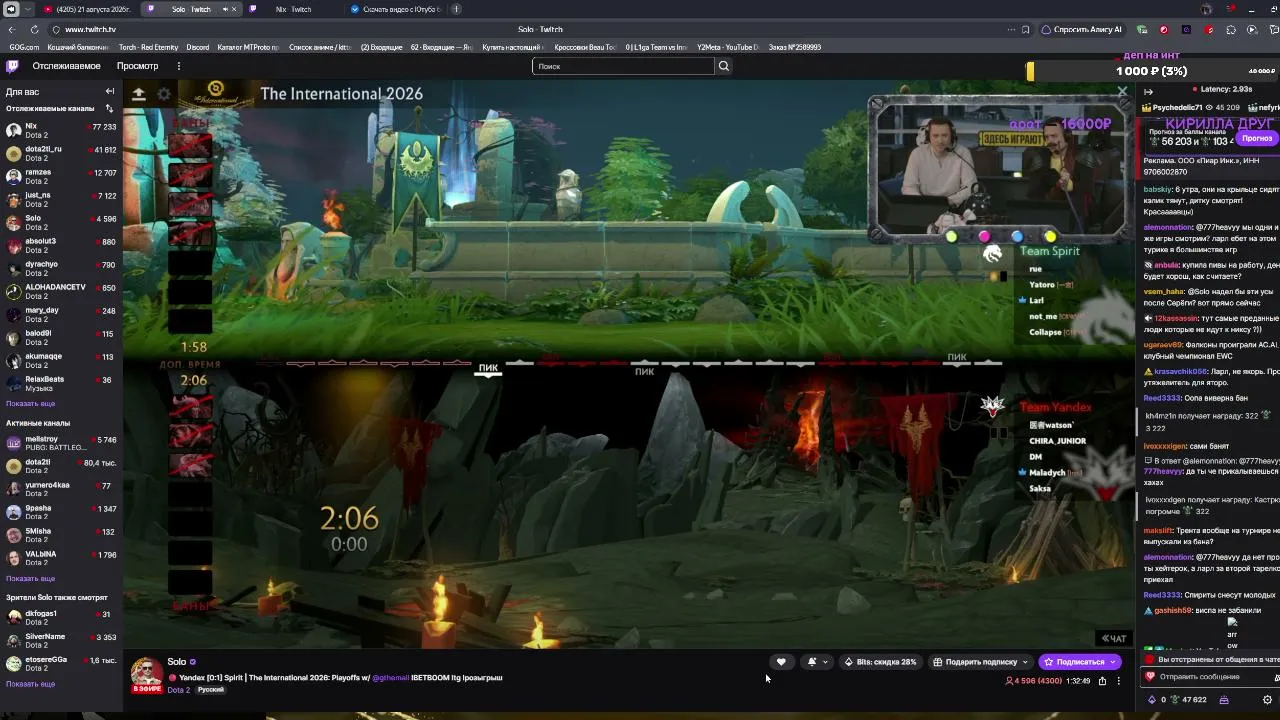The height and width of the screenshot is (720, 1280).
Task: Expand the Зрители Solo также смотрят list
Action: tap(30, 684)
